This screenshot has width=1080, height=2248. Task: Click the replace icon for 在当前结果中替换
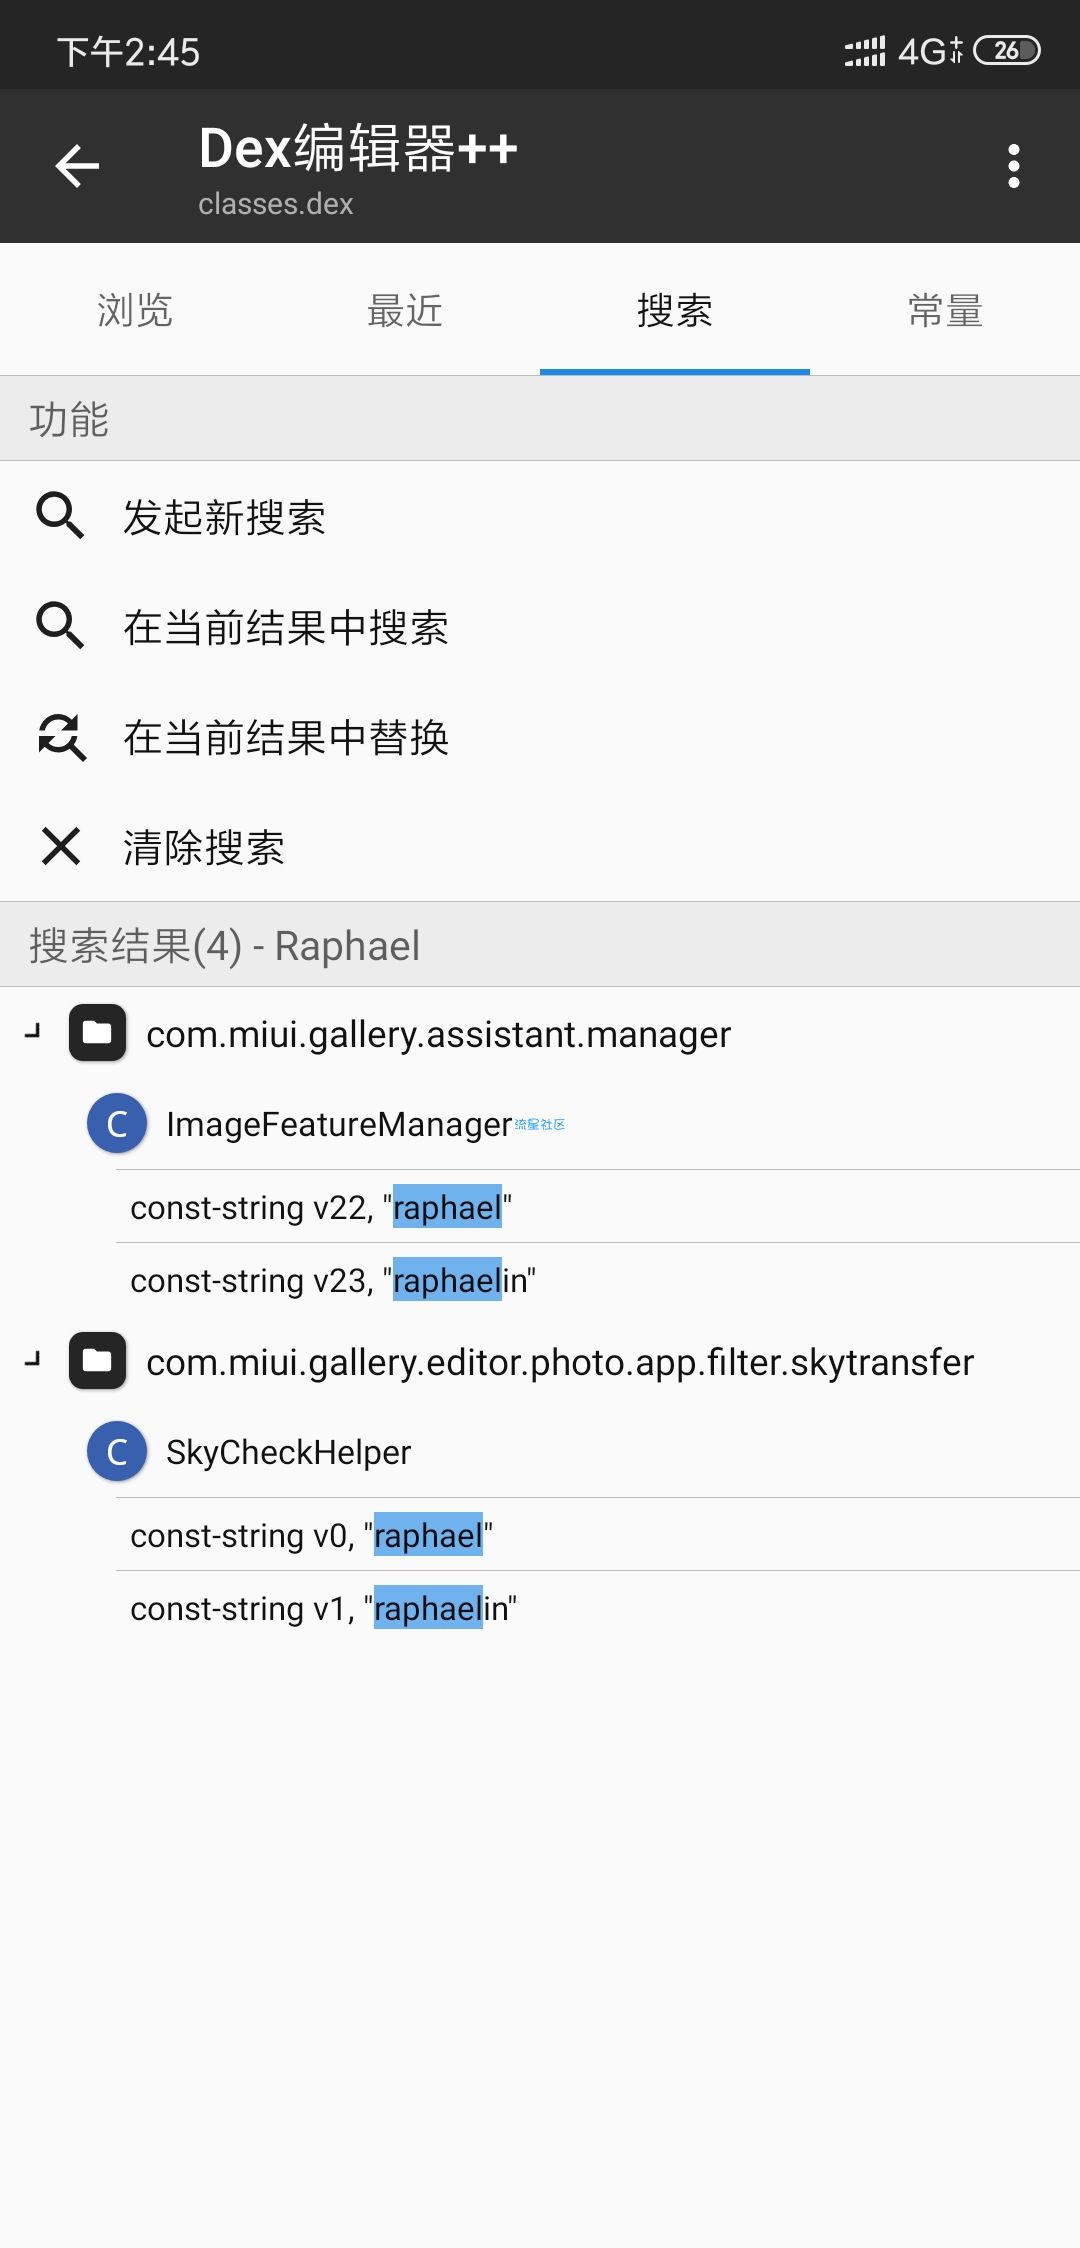tap(61, 737)
